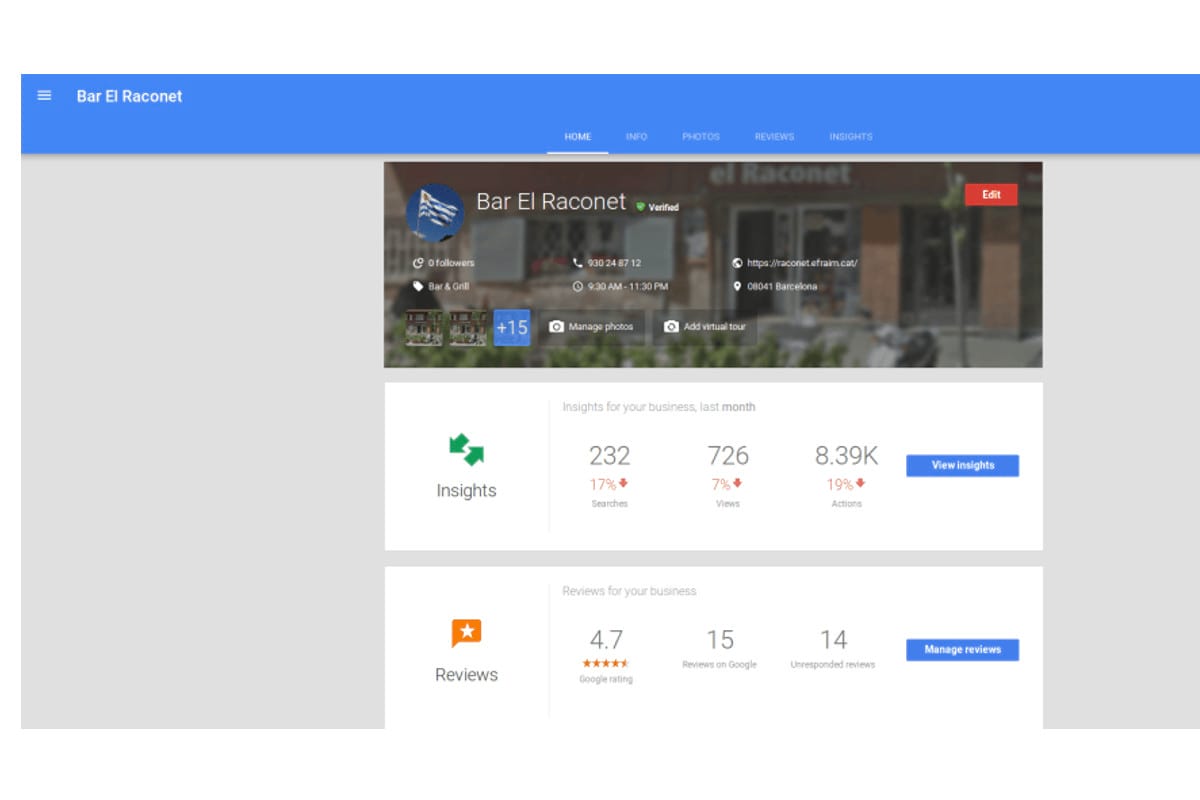Click the Bar & Grill category text

coord(449,286)
